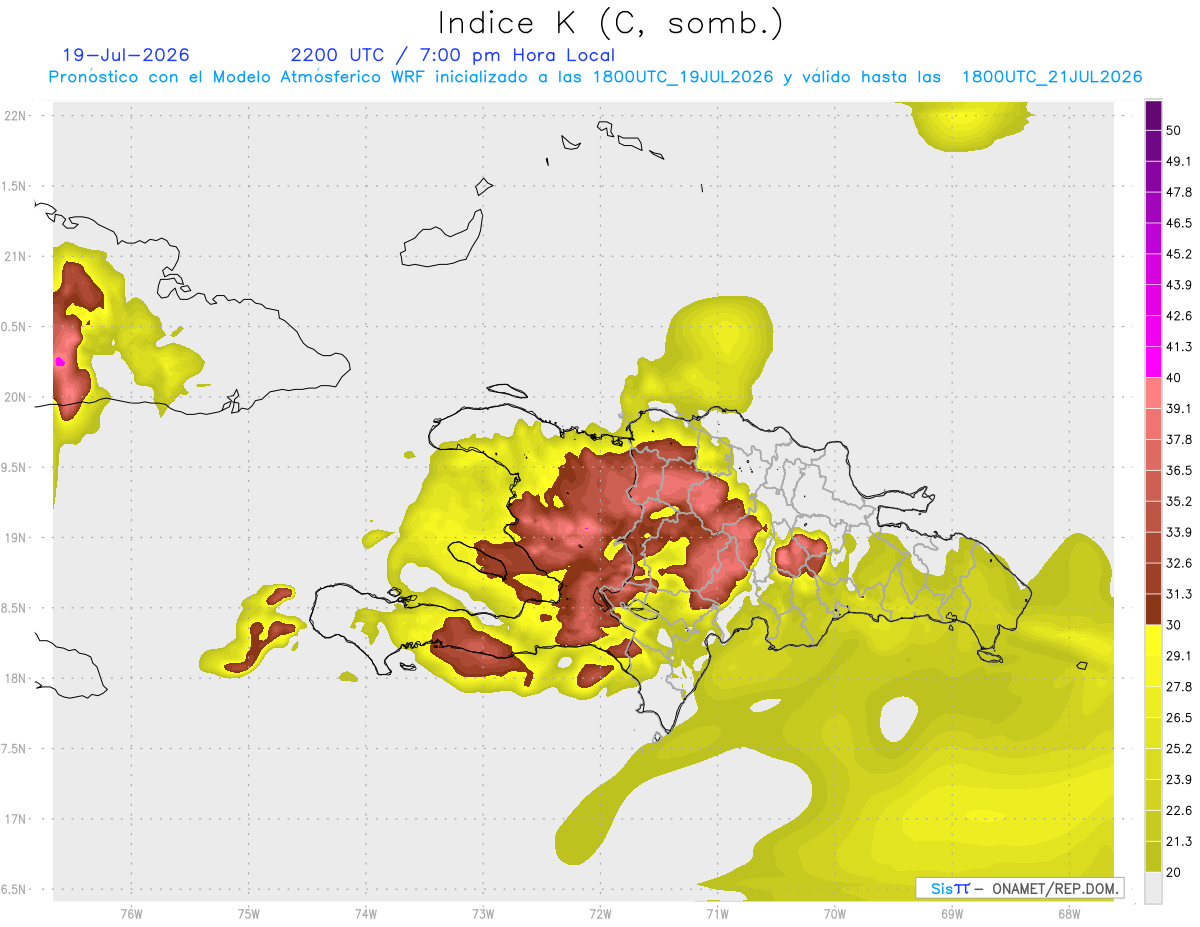The image size is (1200, 927).
Task: Click the "70W" longitude label
Action: [835, 913]
